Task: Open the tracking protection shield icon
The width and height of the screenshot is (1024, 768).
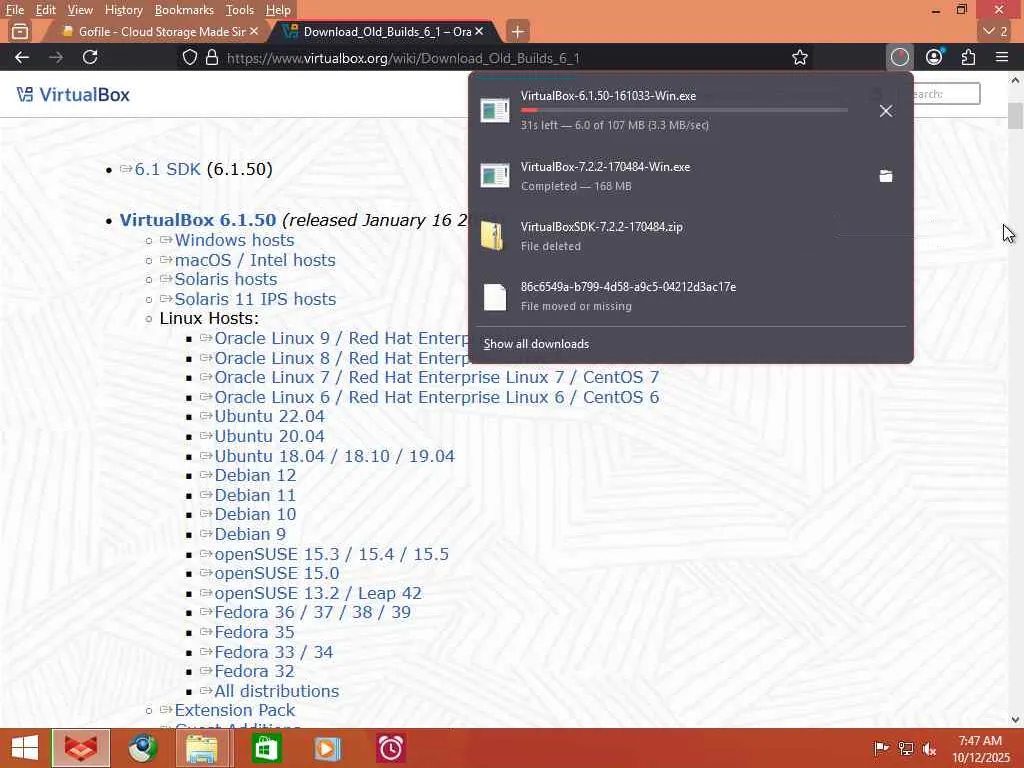Action: pyautogui.click(x=189, y=57)
